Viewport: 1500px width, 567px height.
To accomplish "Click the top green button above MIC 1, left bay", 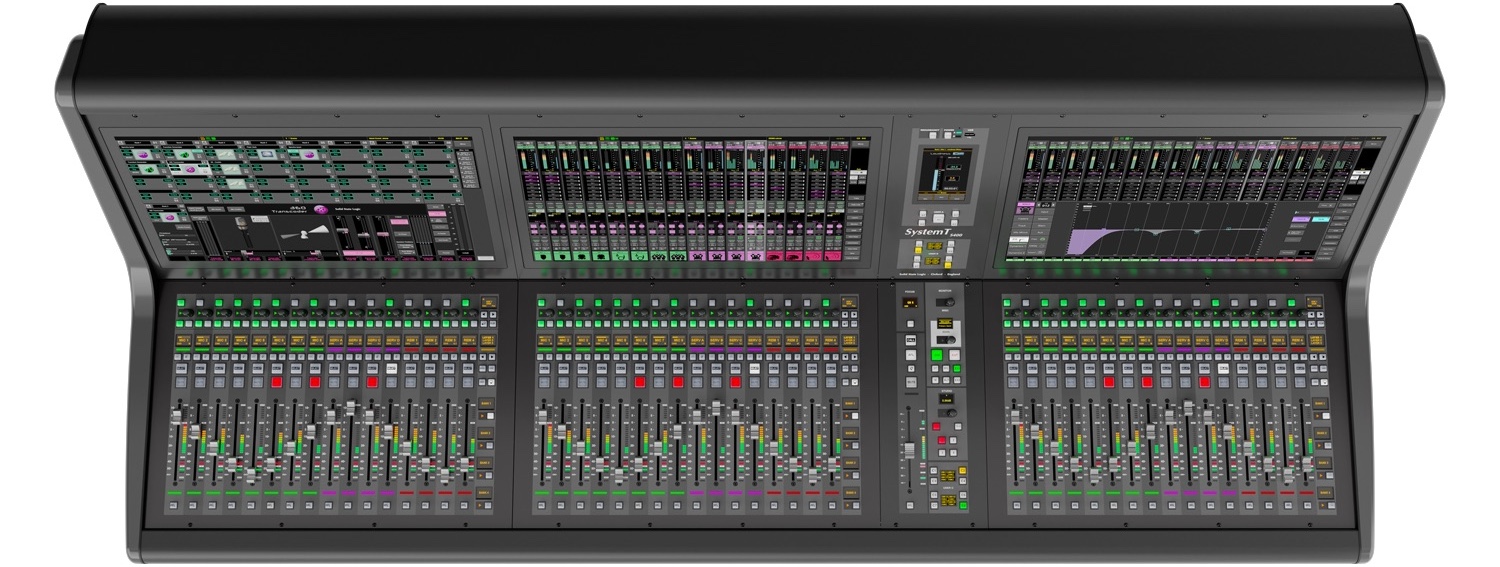I will 181,302.
